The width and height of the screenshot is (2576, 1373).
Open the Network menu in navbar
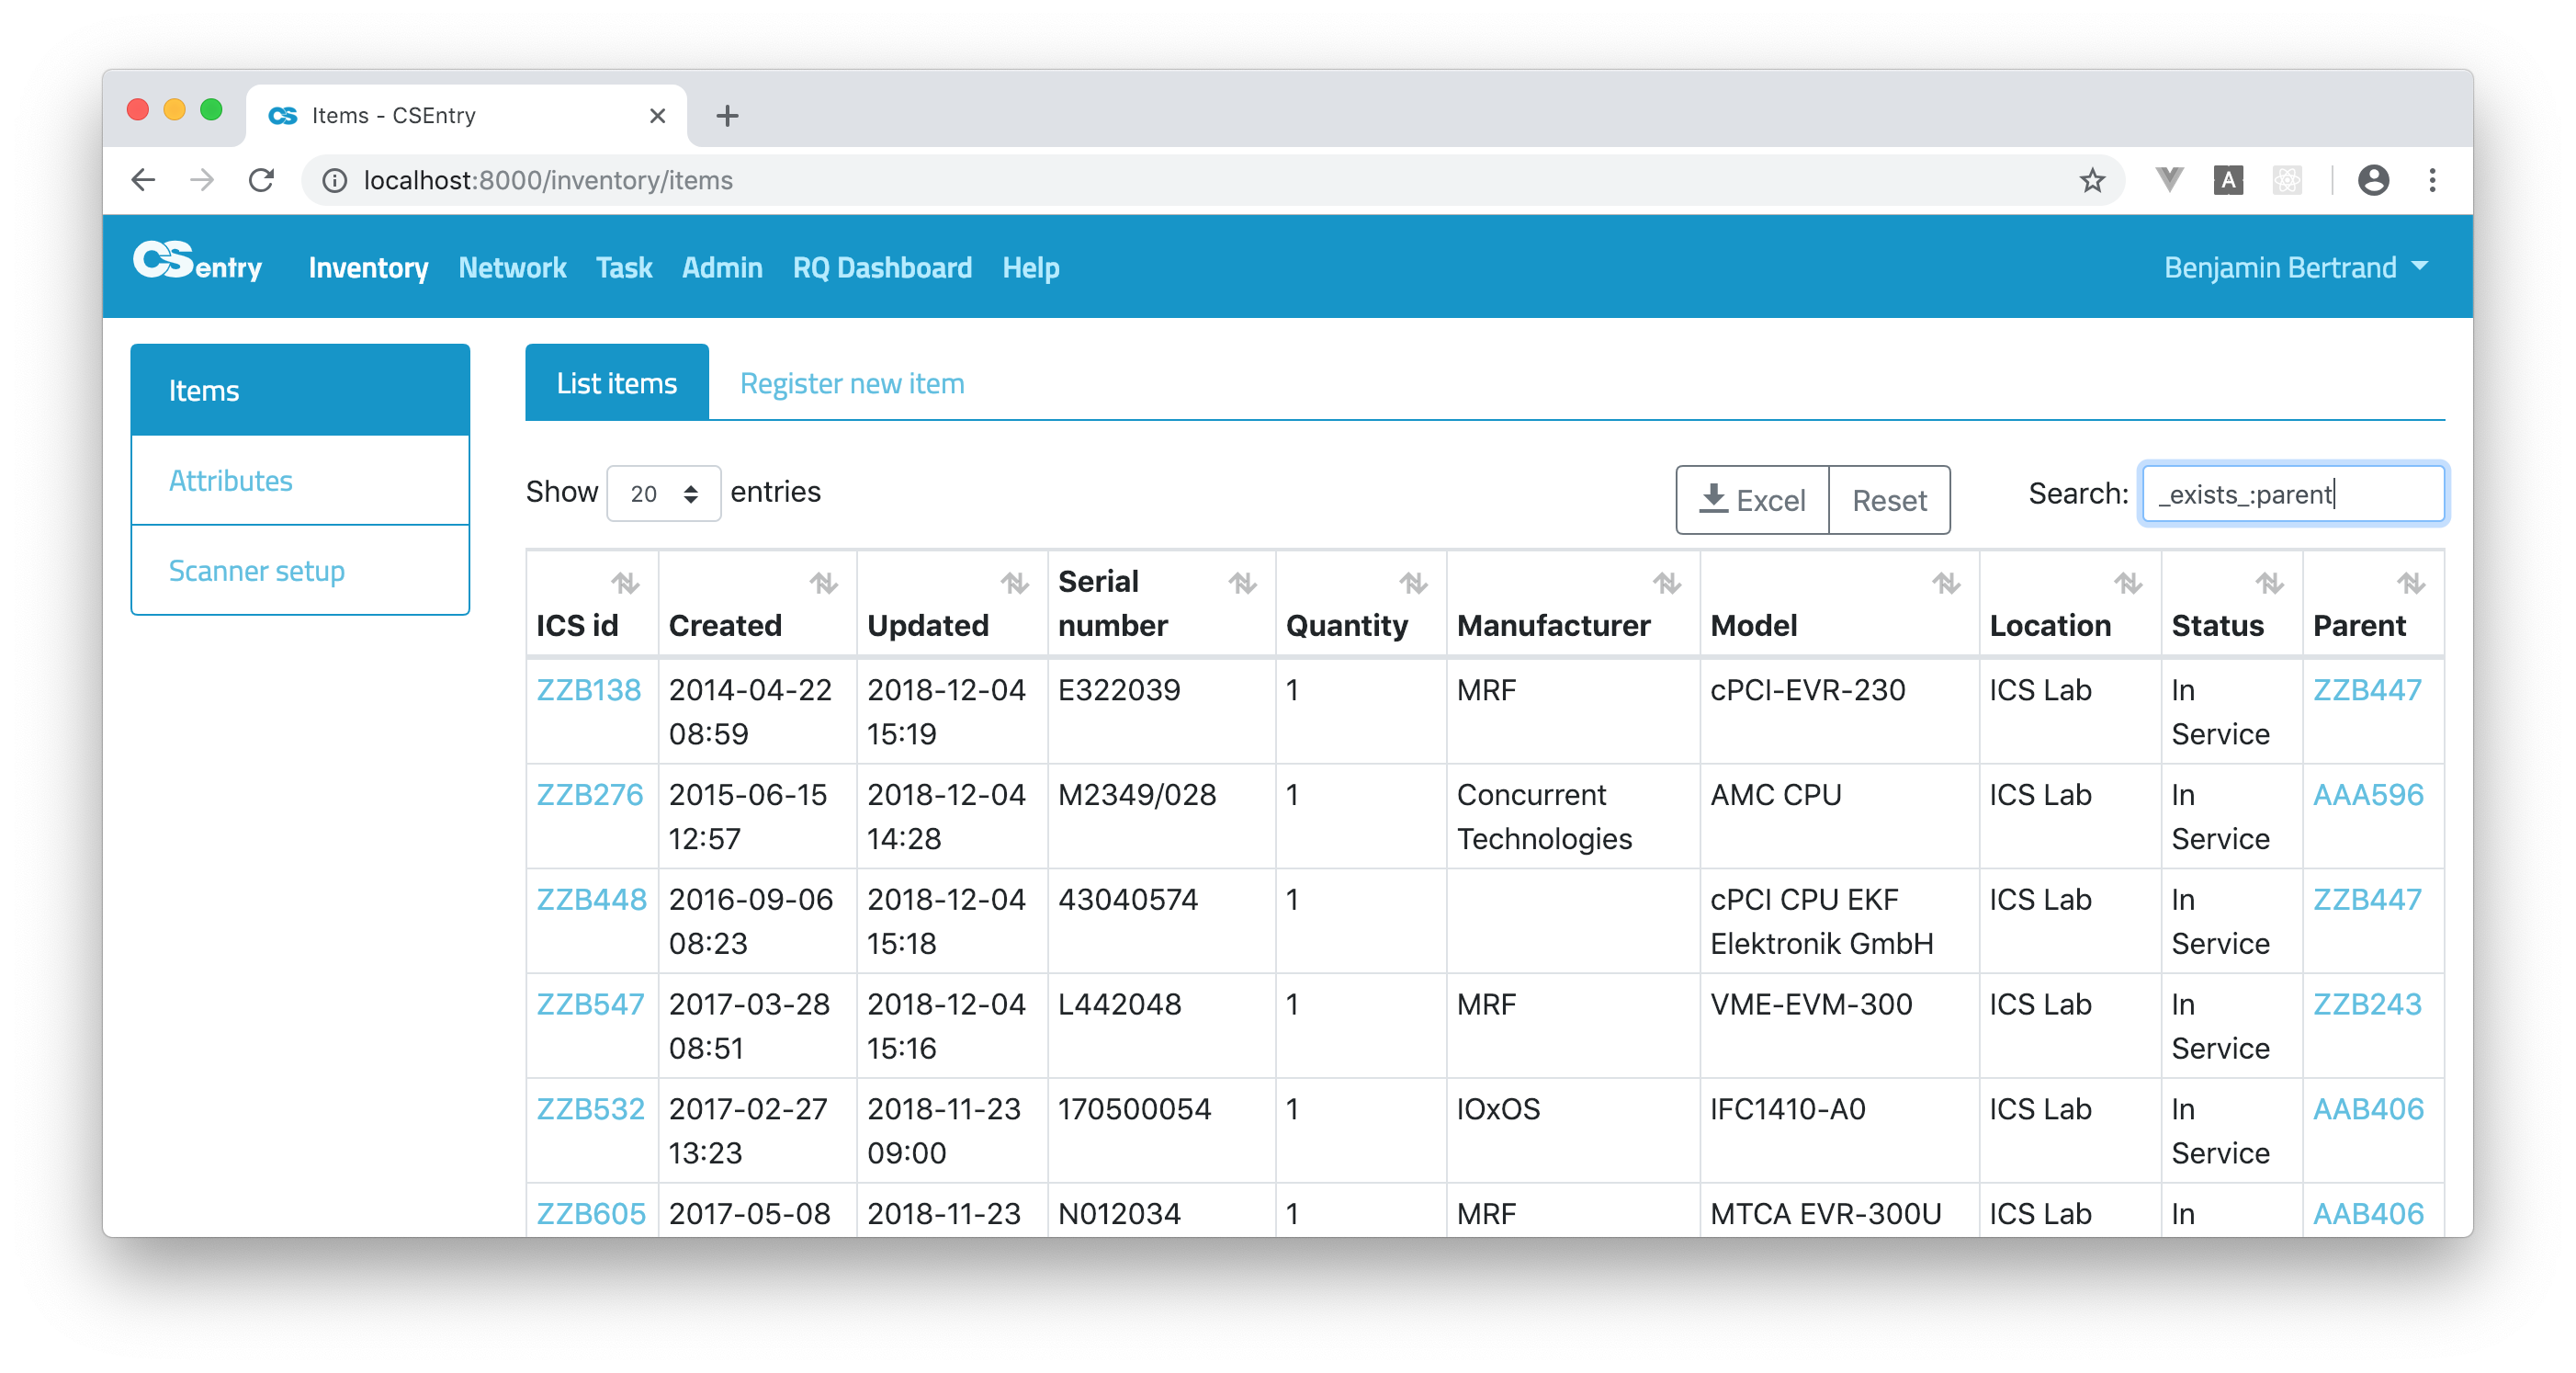tap(512, 268)
